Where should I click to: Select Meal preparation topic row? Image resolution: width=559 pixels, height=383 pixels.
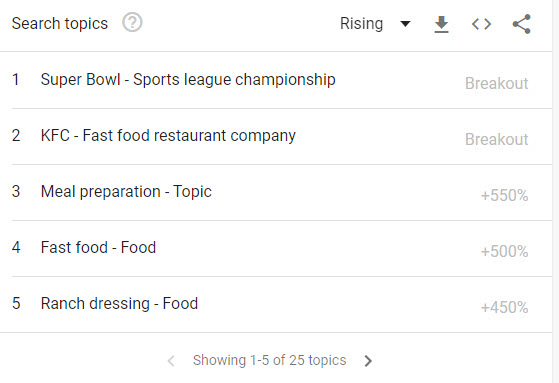(x=276, y=193)
